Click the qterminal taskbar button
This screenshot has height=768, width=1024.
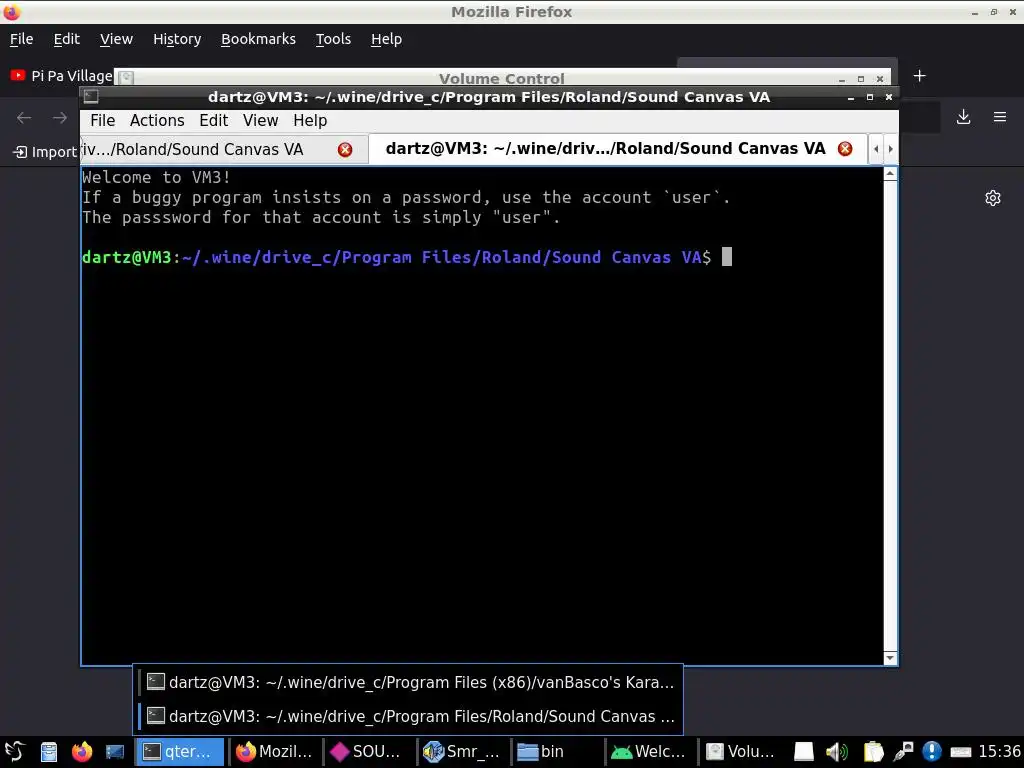[x=180, y=752]
